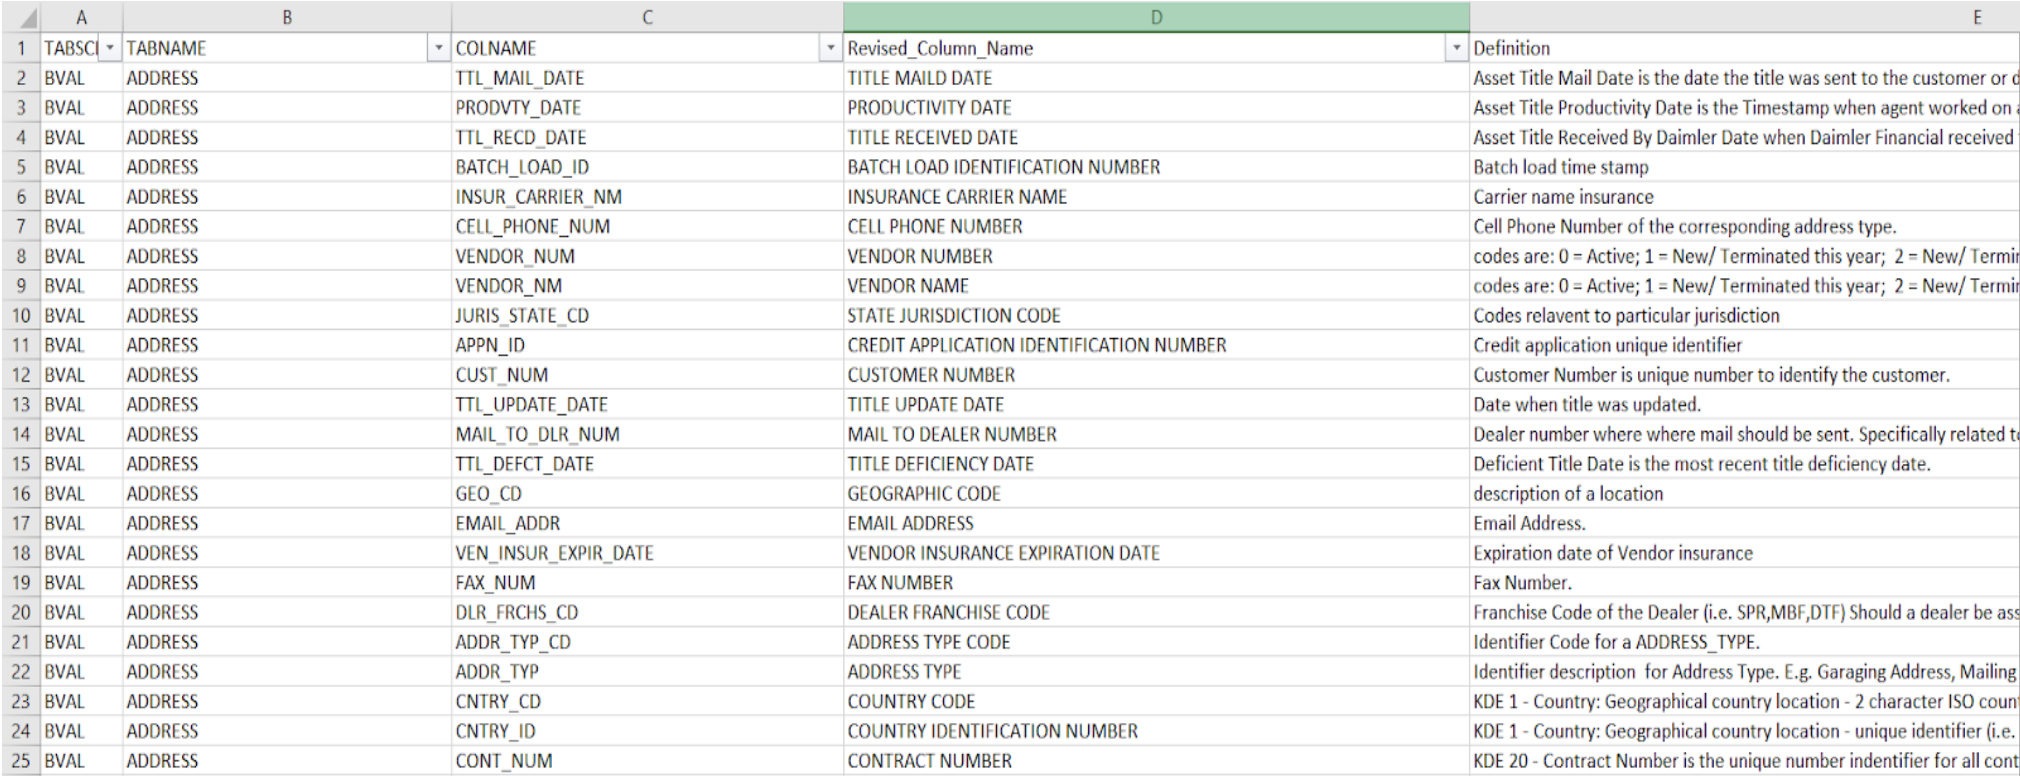Click CREDIT APPLICATION IDENTIFICATION NUMBER cell
This screenshot has height=776, width=2020.
pyautogui.click(x=1156, y=345)
